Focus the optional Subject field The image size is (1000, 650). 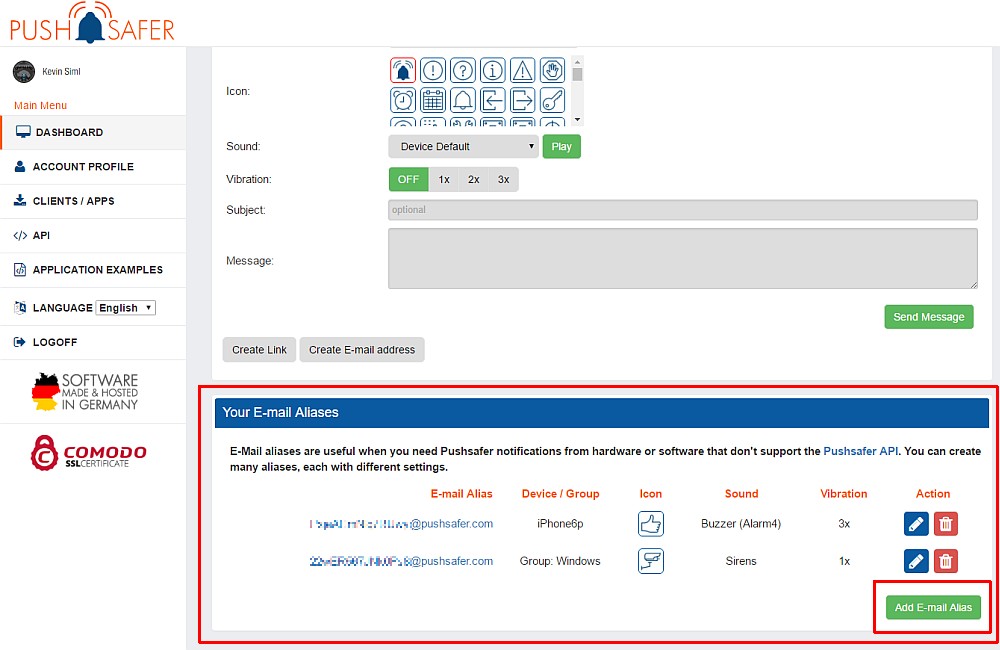(682, 210)
